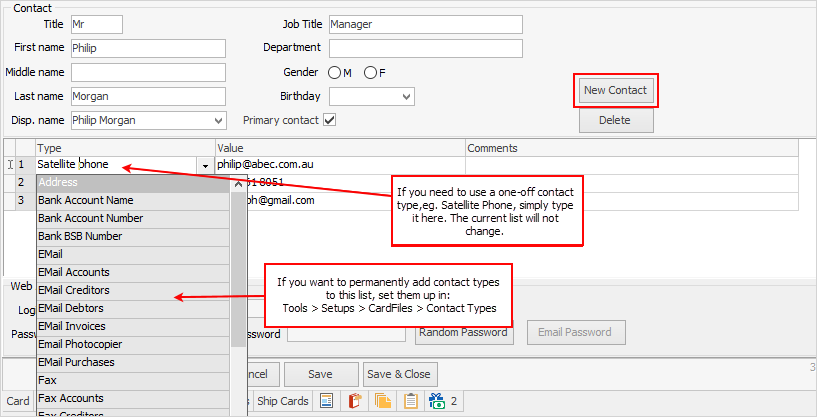The width and height of the screenshot is (817, 417).
Task: Switch to the Ship Cards tab
Action: (282, 401)
